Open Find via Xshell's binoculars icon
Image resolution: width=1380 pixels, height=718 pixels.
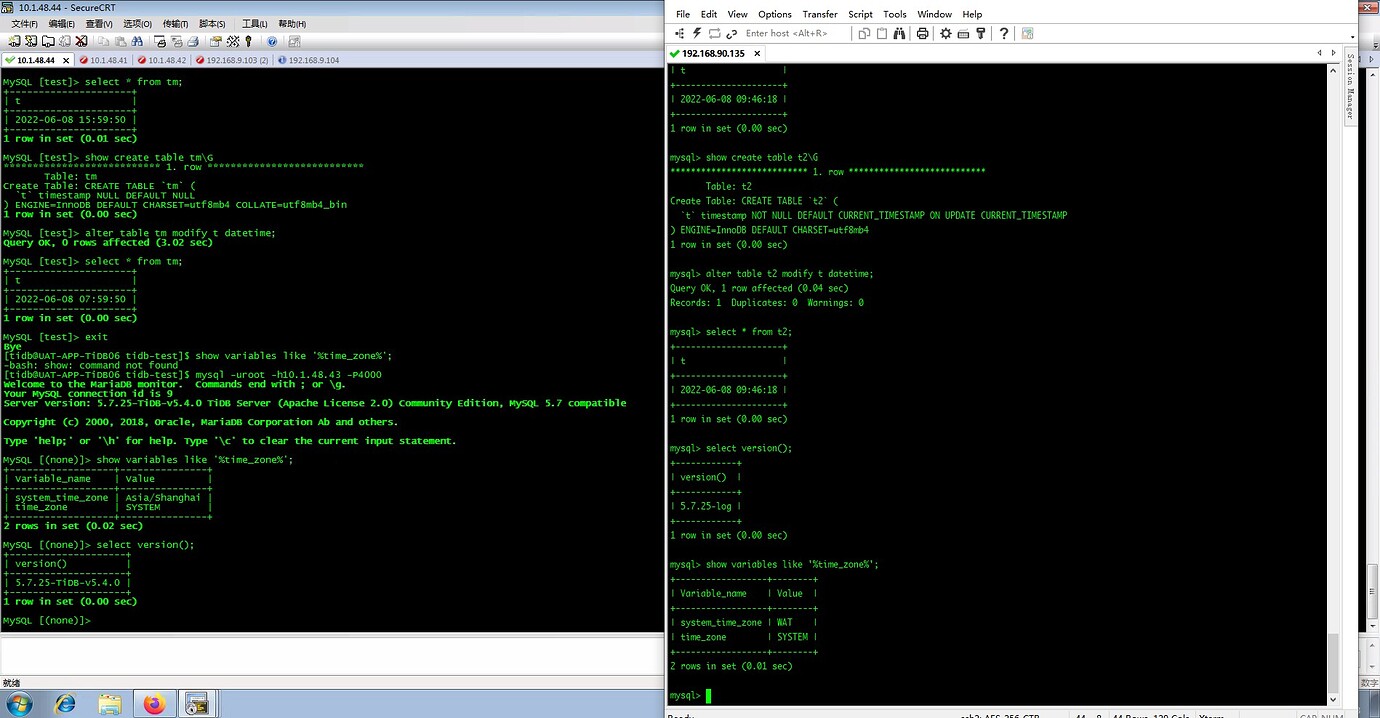click(900, 33)
